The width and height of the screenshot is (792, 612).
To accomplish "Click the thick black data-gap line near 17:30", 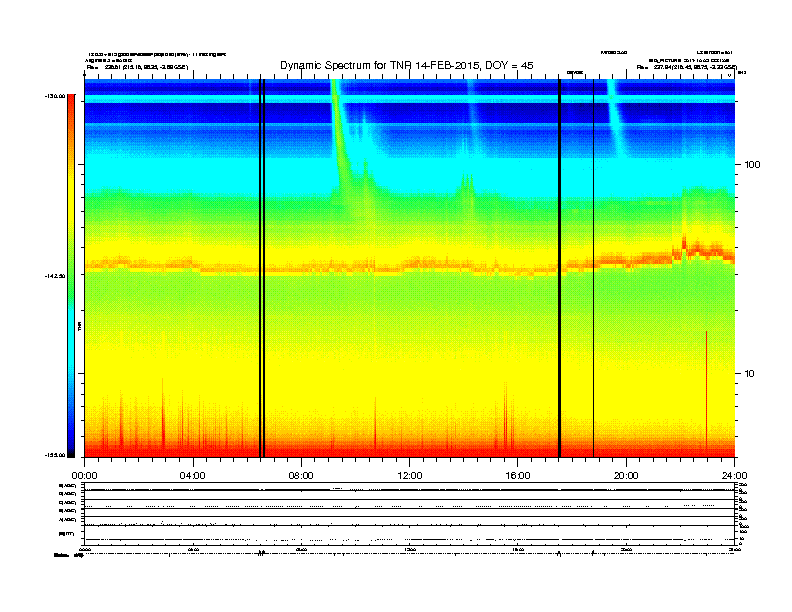I will point(560,268).
